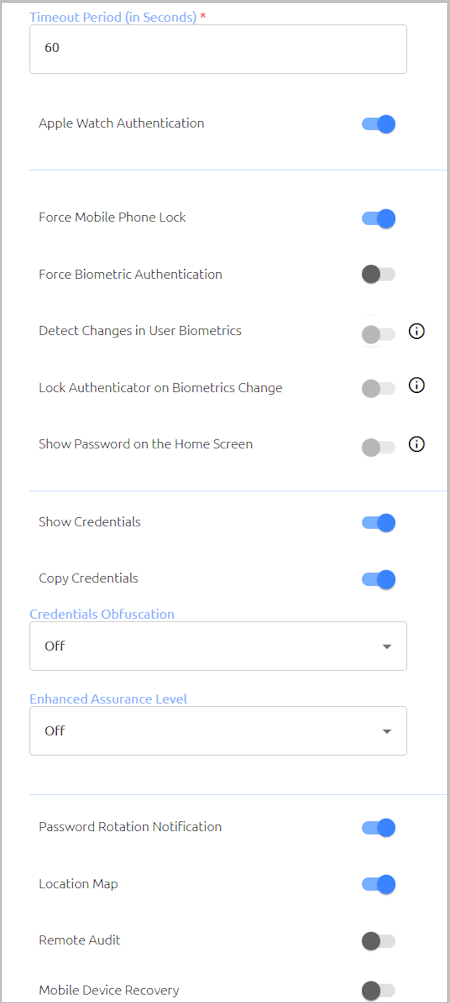Viewport: 450px width, 1003px height.
Task: Turn off Force Mobile Phone Lock
Action: click(x=378, y=218)
